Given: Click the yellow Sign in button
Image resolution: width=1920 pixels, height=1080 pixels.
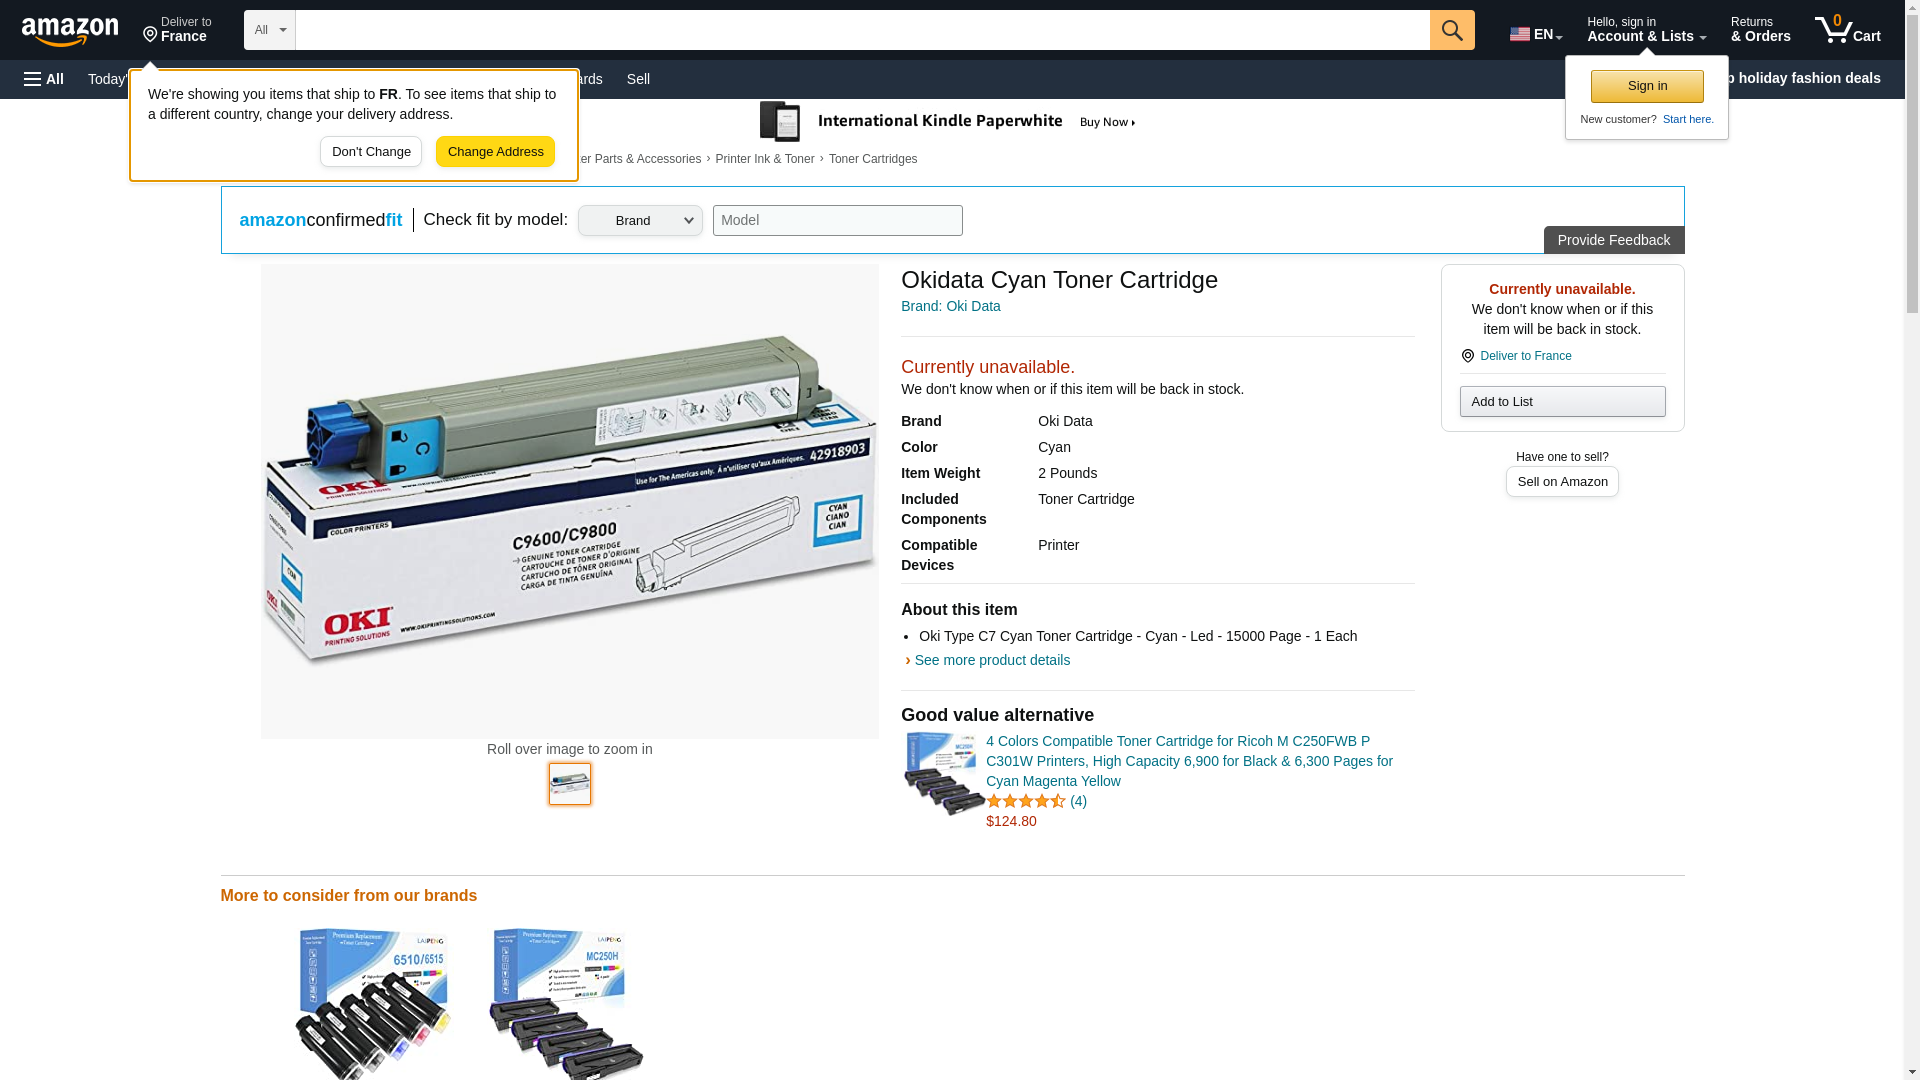Looking at the screenshot, I should point(1646,86).
